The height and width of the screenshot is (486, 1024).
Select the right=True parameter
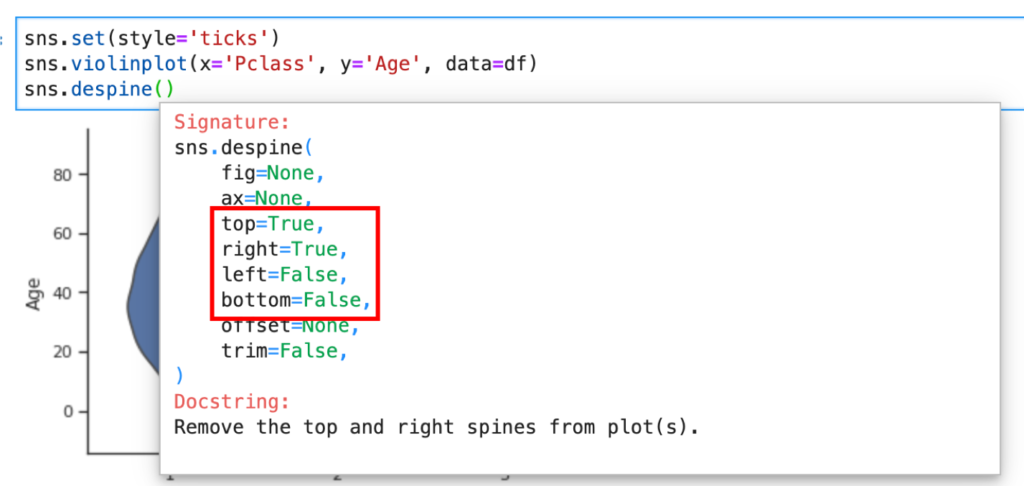pyautogui.click(x=285, y=248)
